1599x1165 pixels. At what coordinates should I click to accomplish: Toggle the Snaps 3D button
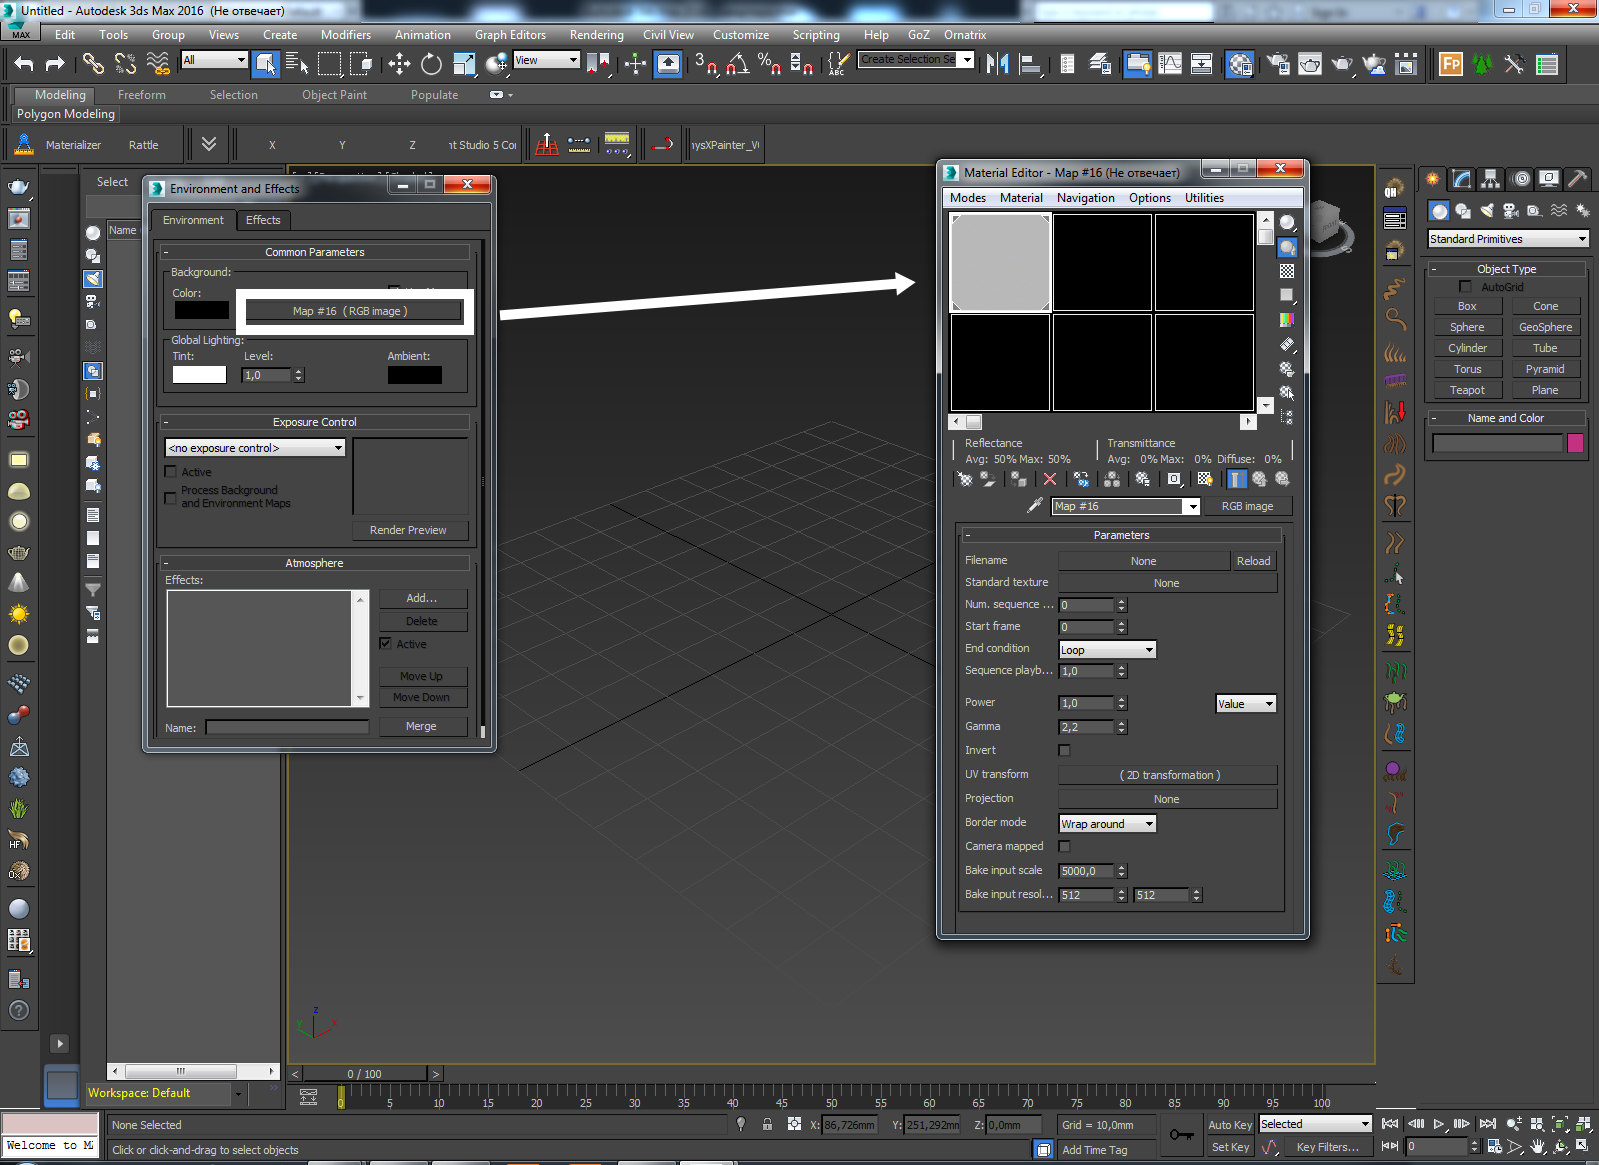[x=705, y=64]
